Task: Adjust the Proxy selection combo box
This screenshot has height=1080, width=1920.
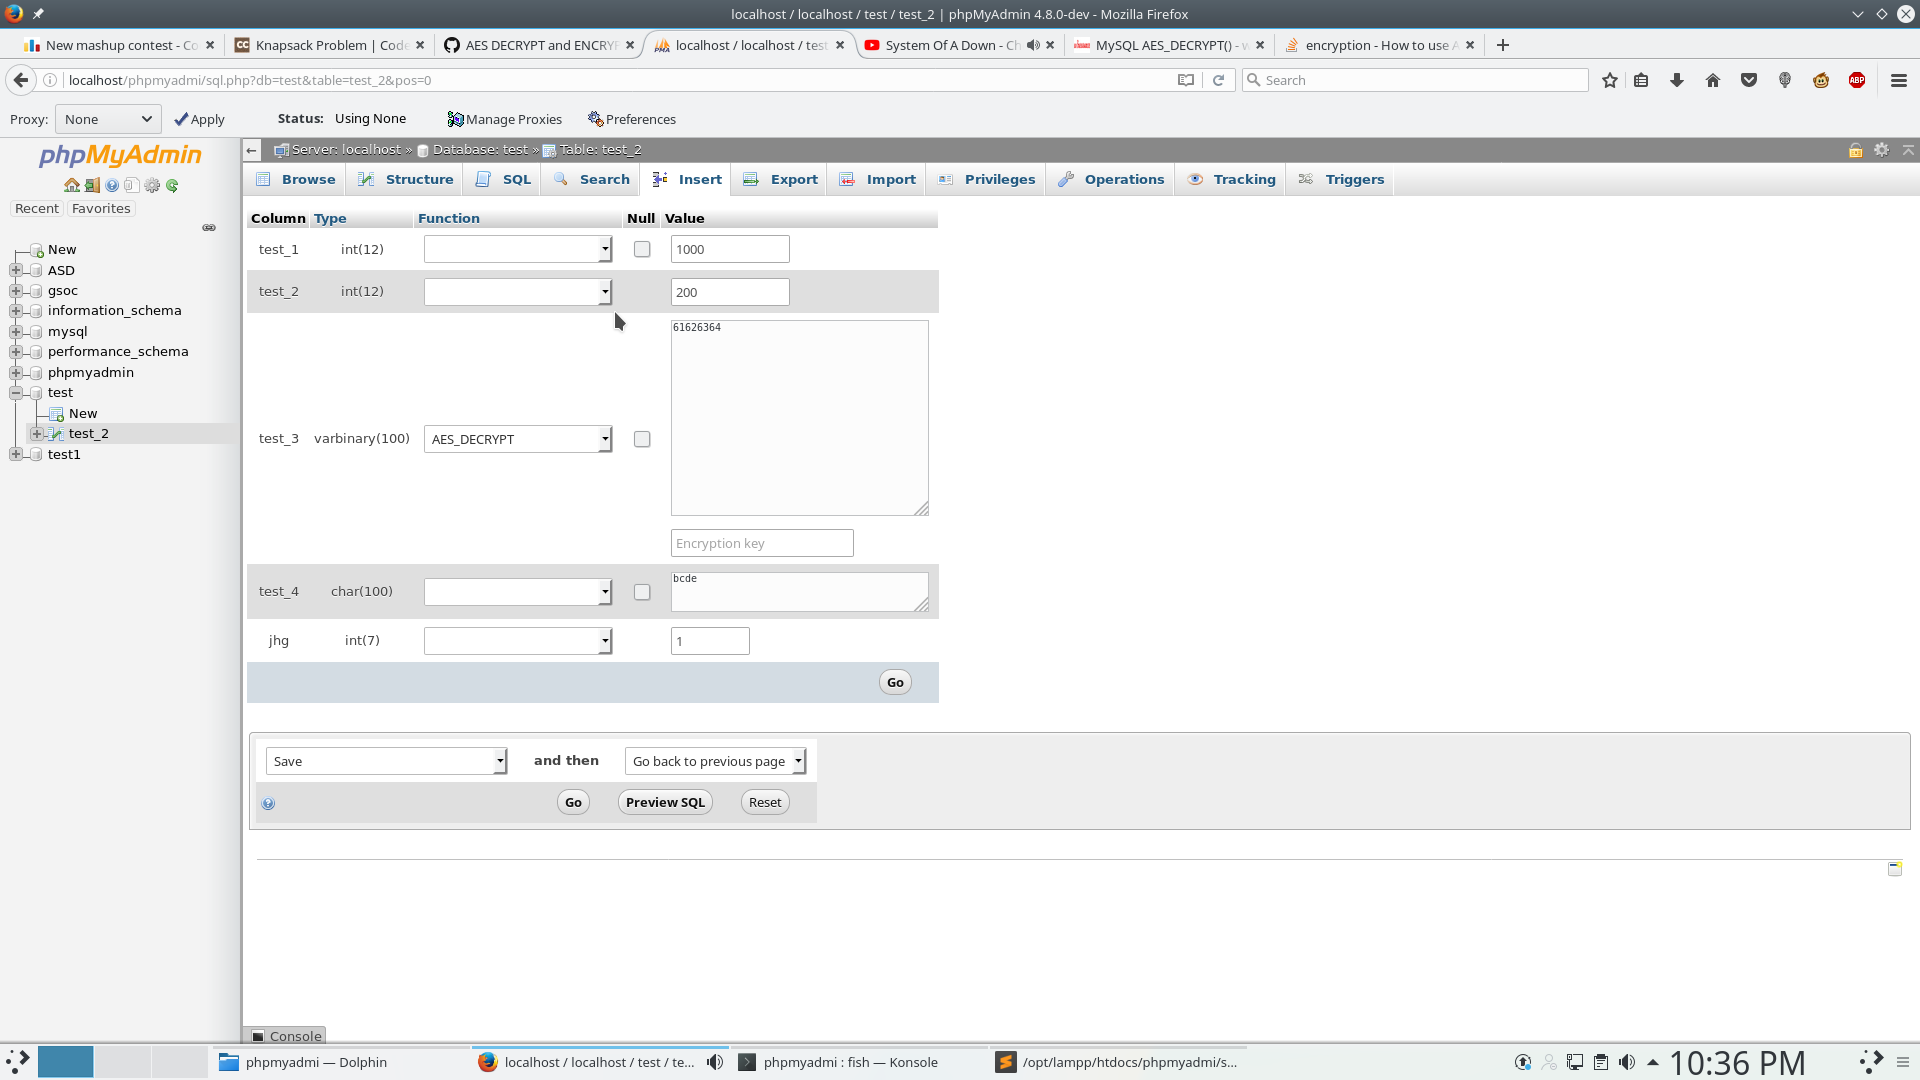Action: pos(107,118)
